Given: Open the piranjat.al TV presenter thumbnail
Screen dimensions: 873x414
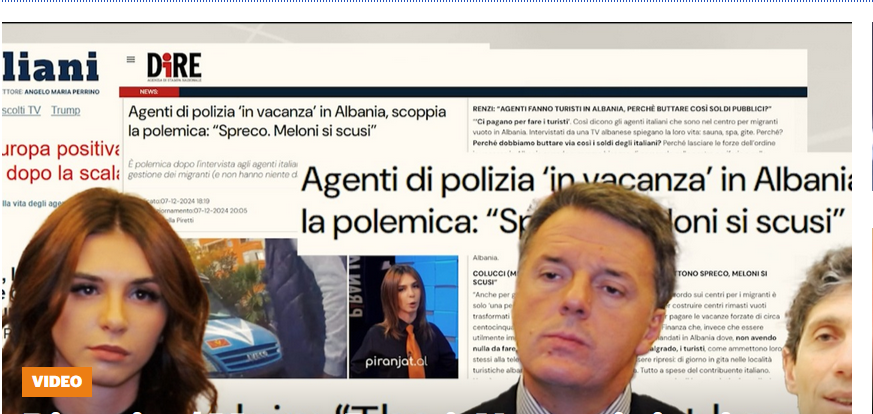Looking at the screenshot, I should coord(403,315).
